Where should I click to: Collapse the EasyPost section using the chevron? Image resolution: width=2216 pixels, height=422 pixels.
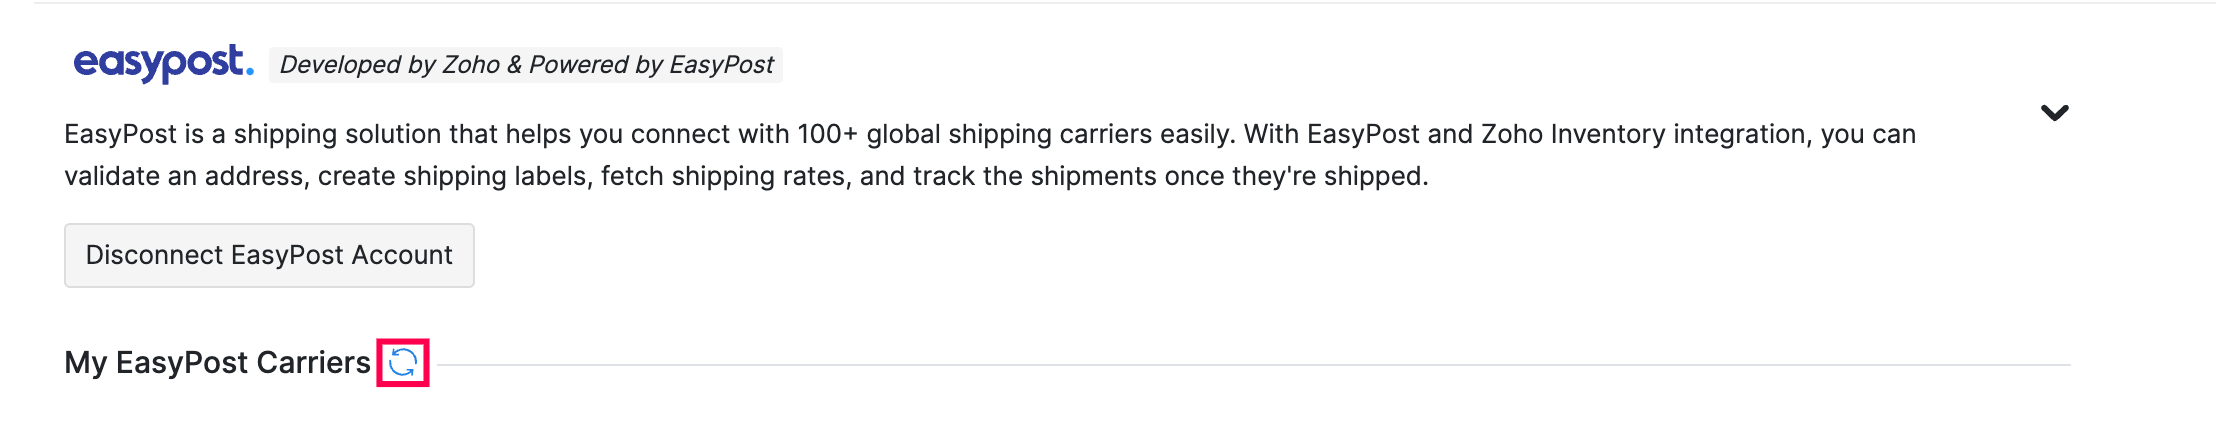click(2054, 113)
